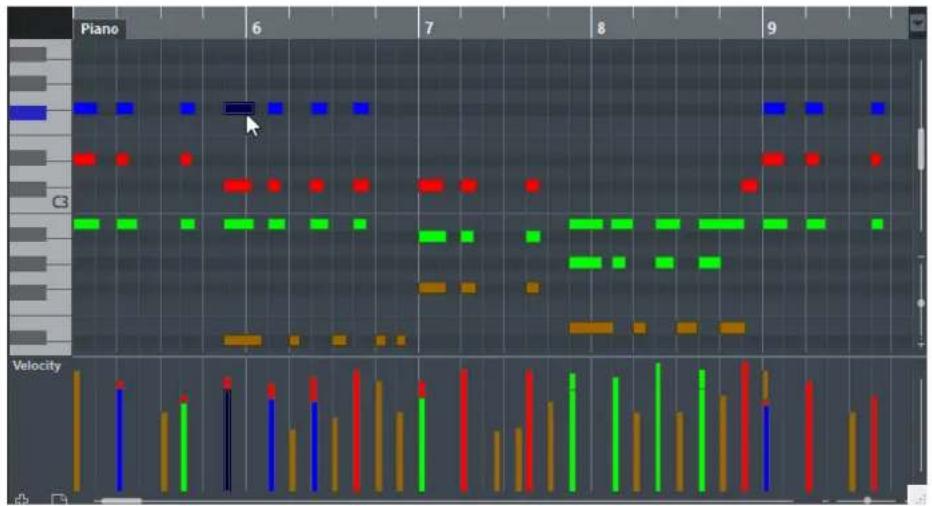Jump to bar 6 on the ruler
Screen dimensions: 932x506
pyautogui.click(x=256, y=29)
